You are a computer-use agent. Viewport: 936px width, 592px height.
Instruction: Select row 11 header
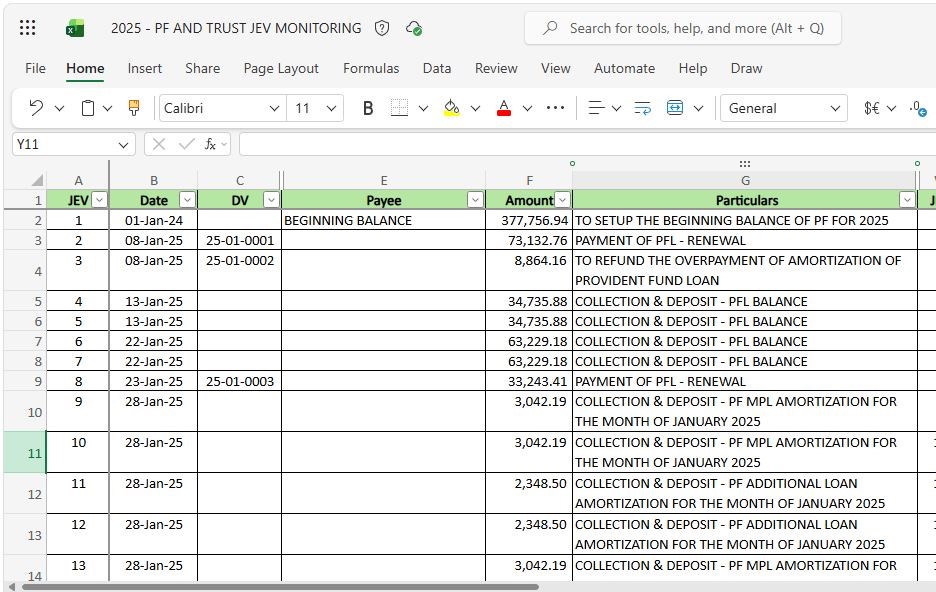click(x=25, y=452)
